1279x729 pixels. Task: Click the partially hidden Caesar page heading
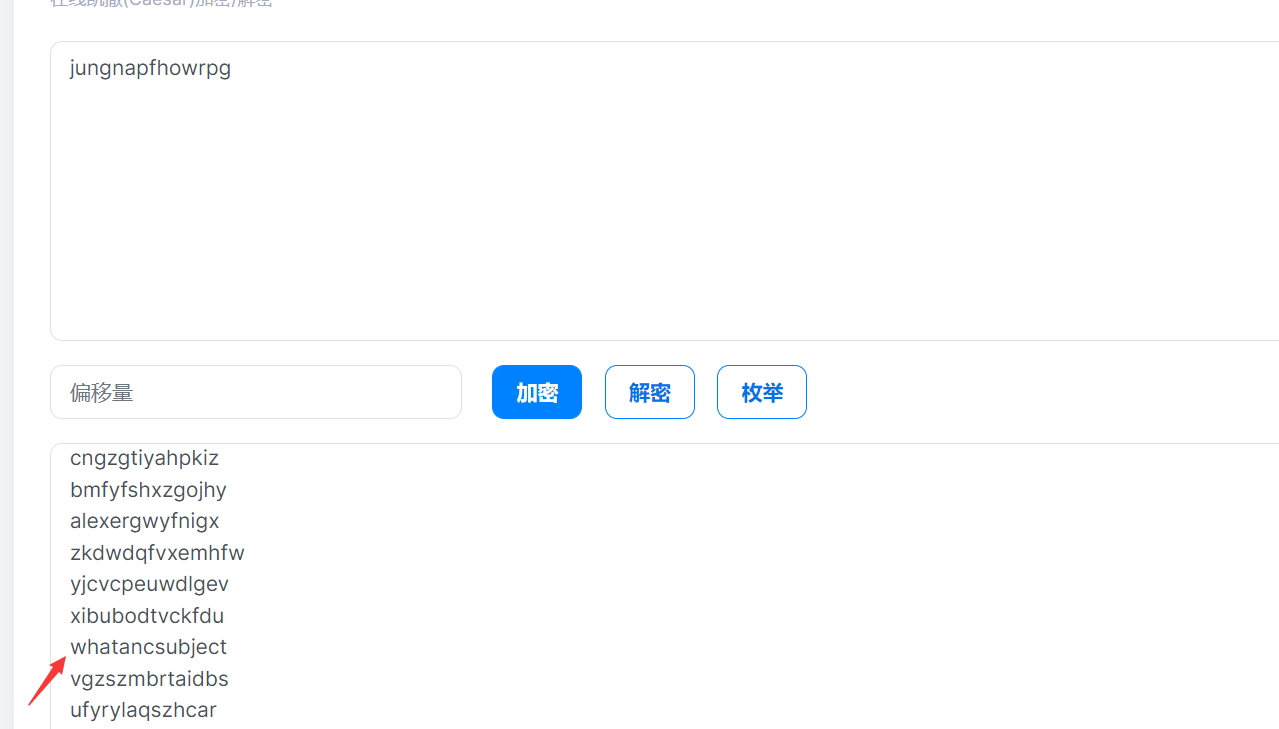(161, 4)
